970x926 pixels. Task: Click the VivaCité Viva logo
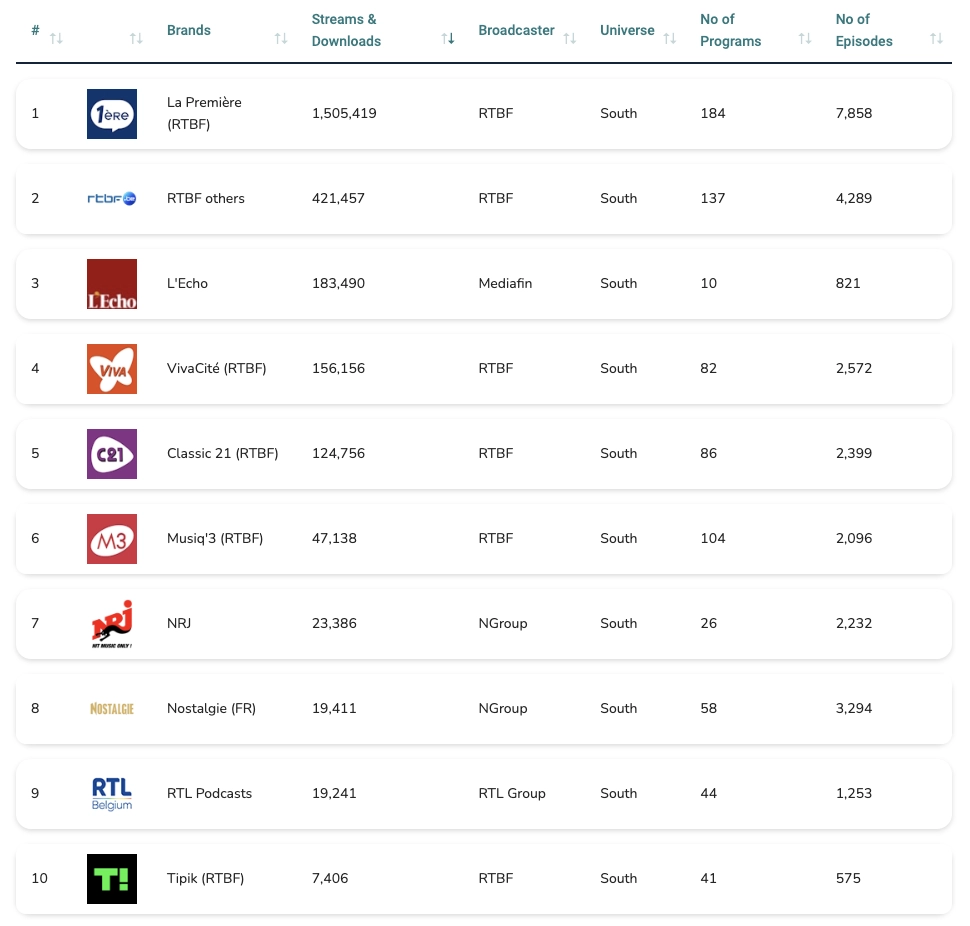pyautogui.click(x=111, y=369)
